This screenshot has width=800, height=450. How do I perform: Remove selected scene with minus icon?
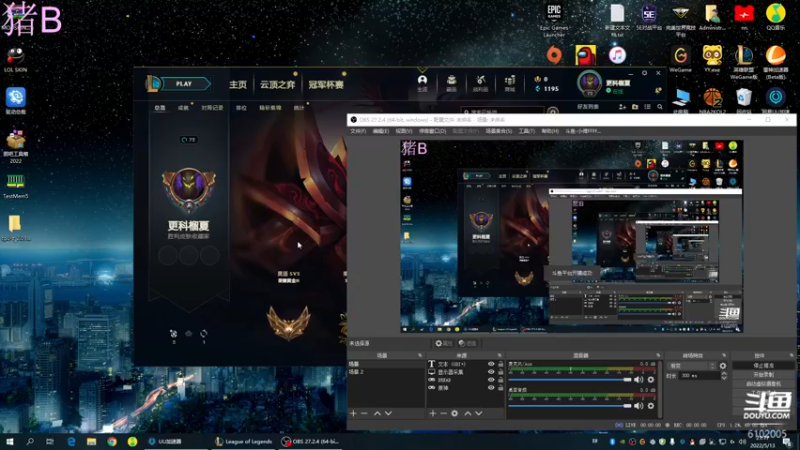[364, 413]
